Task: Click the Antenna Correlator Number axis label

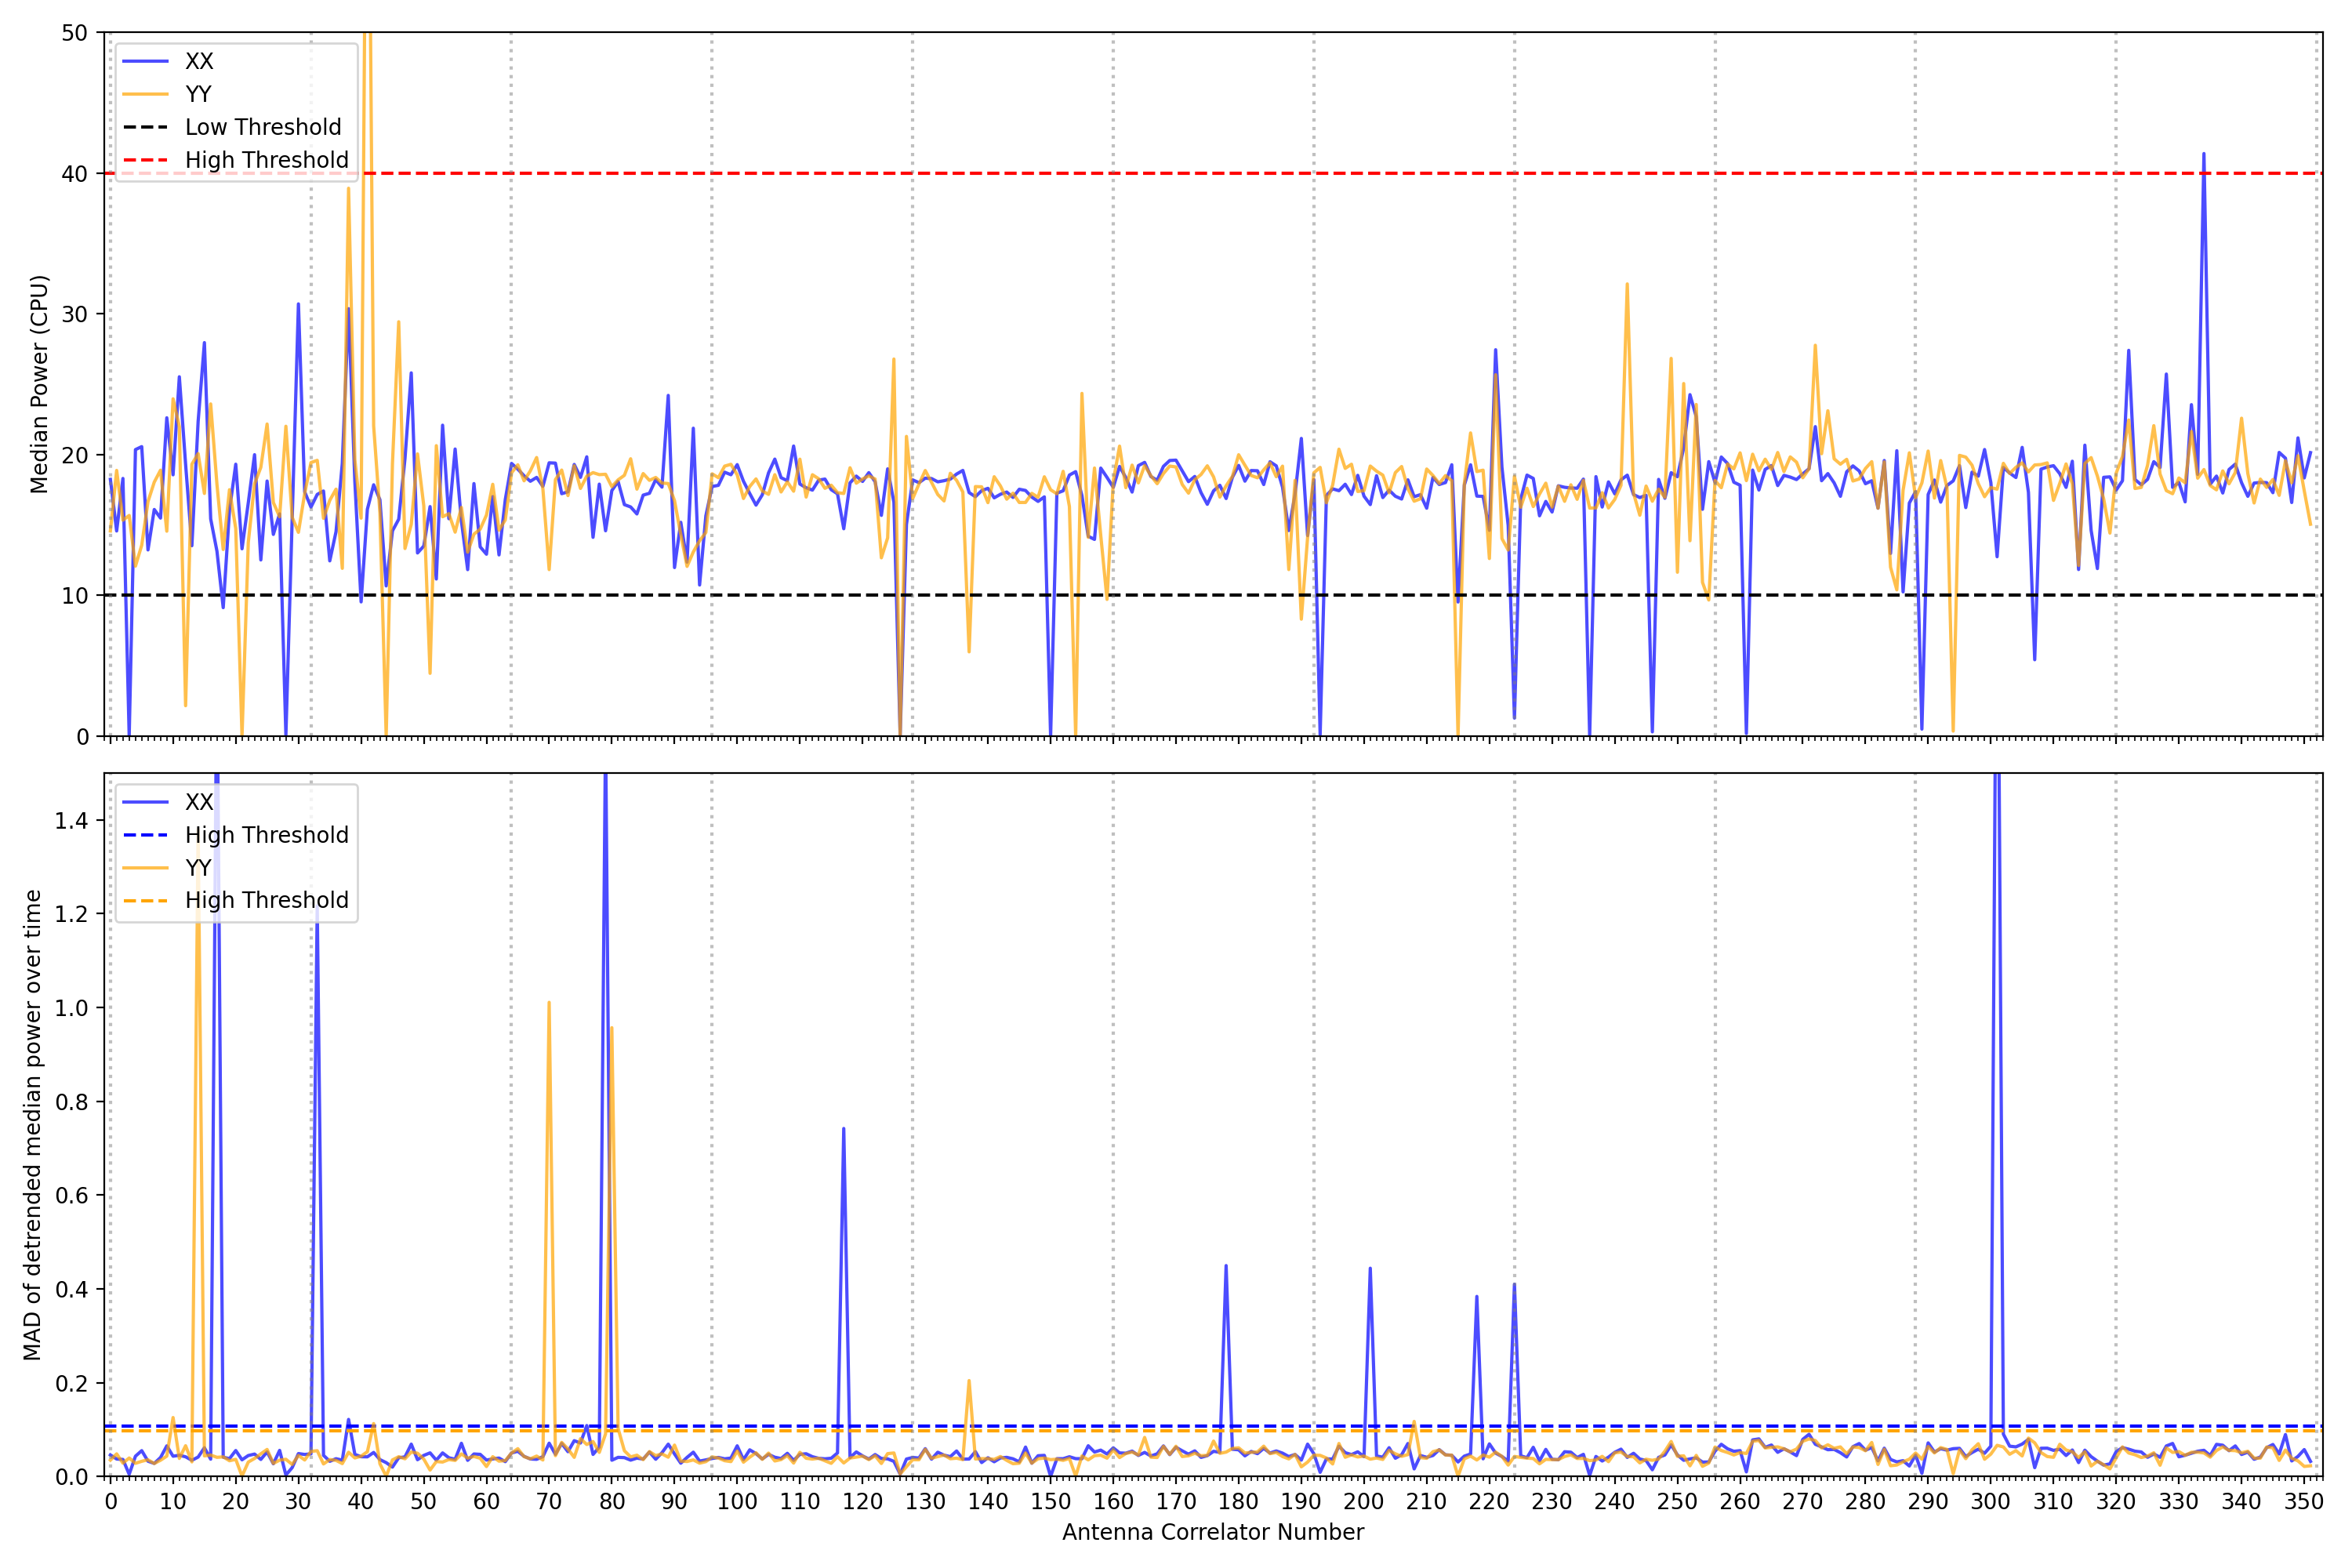Action: pos(1212,1532)
